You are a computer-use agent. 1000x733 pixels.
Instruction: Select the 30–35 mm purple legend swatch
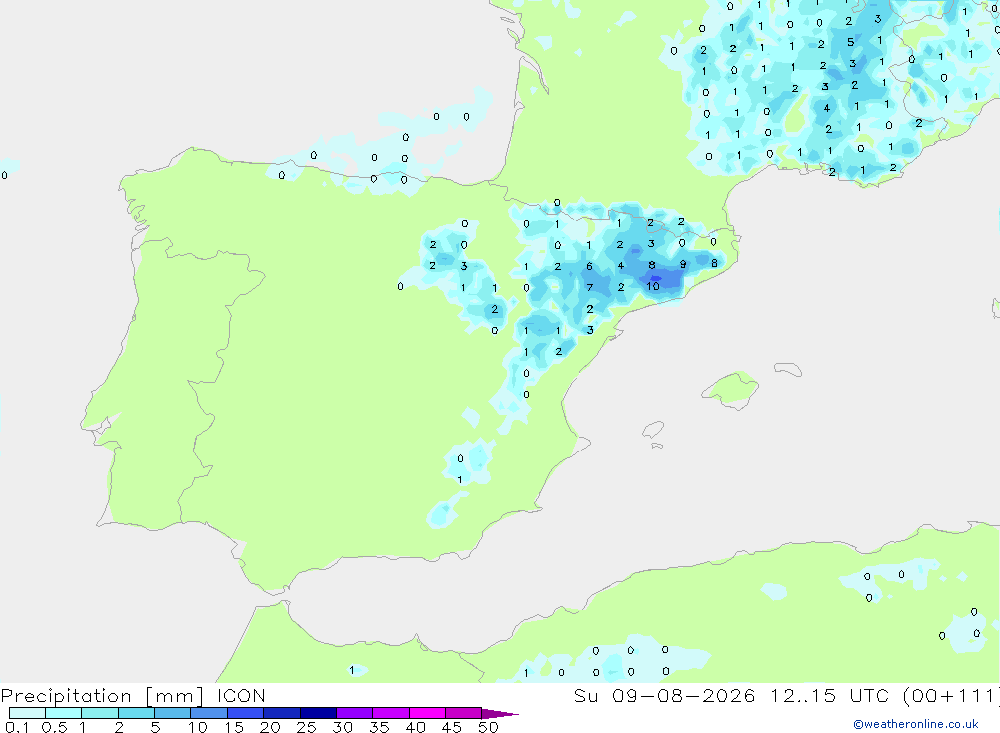pyautogui.click(x=355, y=713)
